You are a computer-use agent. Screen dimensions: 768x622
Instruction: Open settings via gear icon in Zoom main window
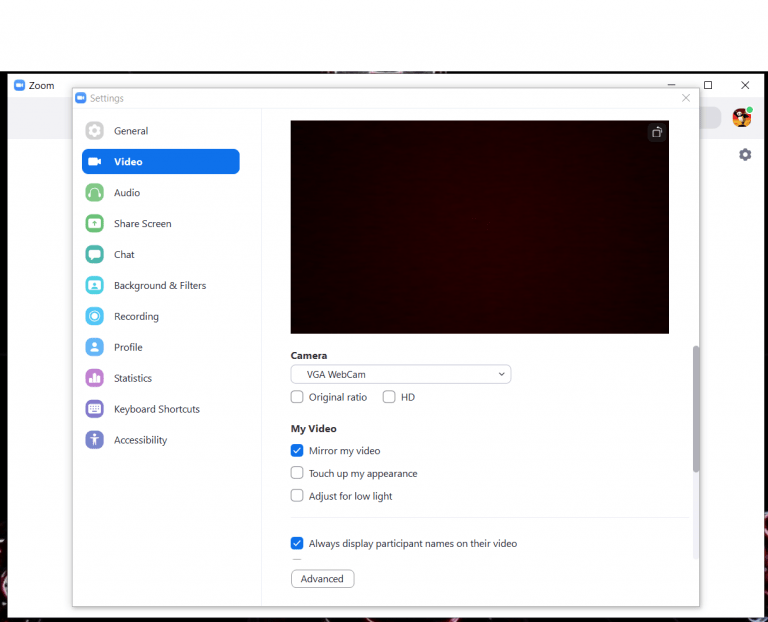[745, 155]
